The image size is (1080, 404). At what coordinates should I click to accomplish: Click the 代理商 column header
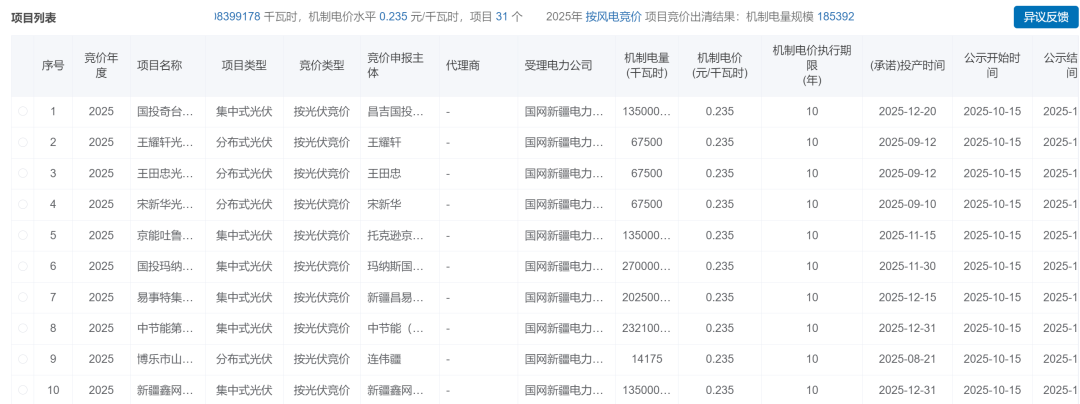coord(478,66)
